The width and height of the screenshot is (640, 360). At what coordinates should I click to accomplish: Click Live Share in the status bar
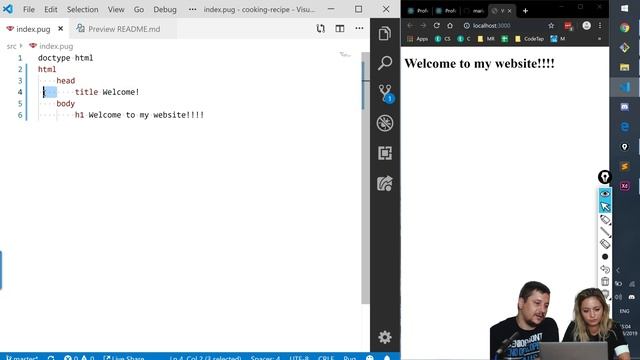(x=124, y=358)
